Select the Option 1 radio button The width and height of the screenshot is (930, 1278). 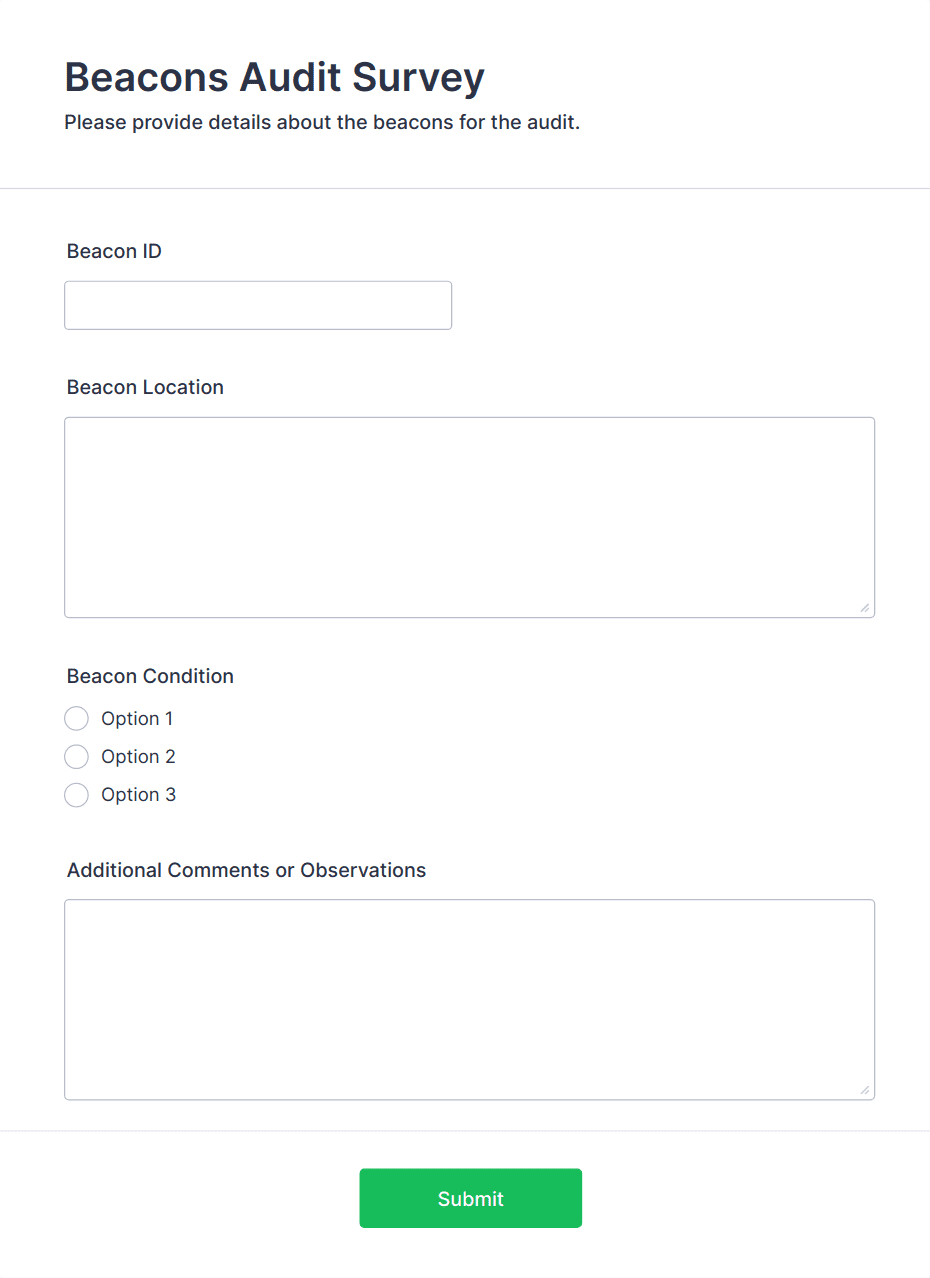tap(77, 719)
